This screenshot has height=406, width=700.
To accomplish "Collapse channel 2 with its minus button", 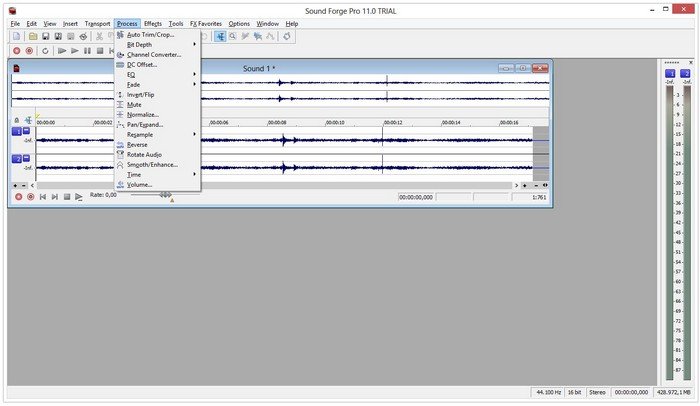I will pos(26,158).
